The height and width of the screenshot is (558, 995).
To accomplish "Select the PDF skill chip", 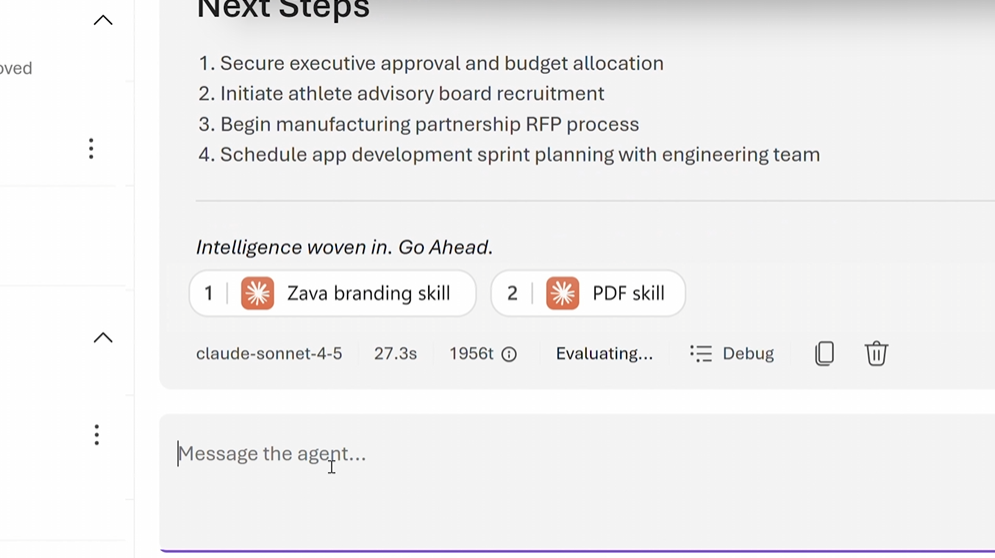I will click(588, 293).
